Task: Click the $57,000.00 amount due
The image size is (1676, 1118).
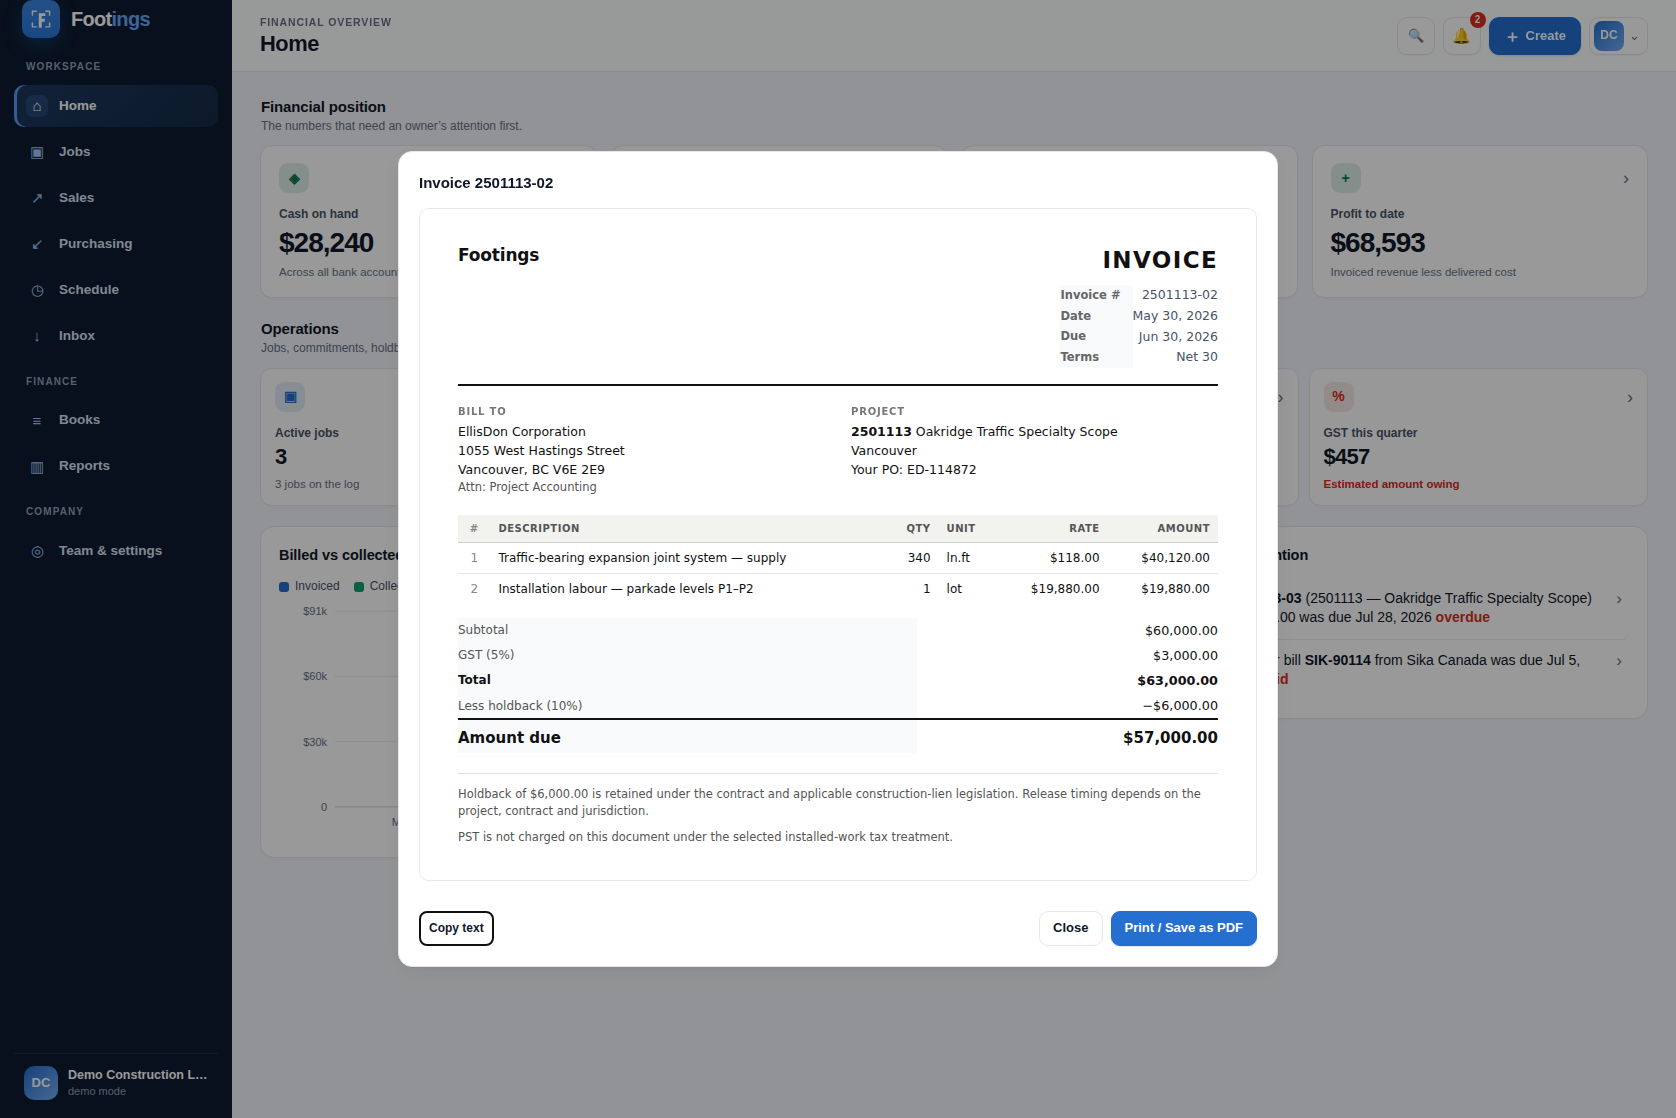Action: pos(1170,738)
